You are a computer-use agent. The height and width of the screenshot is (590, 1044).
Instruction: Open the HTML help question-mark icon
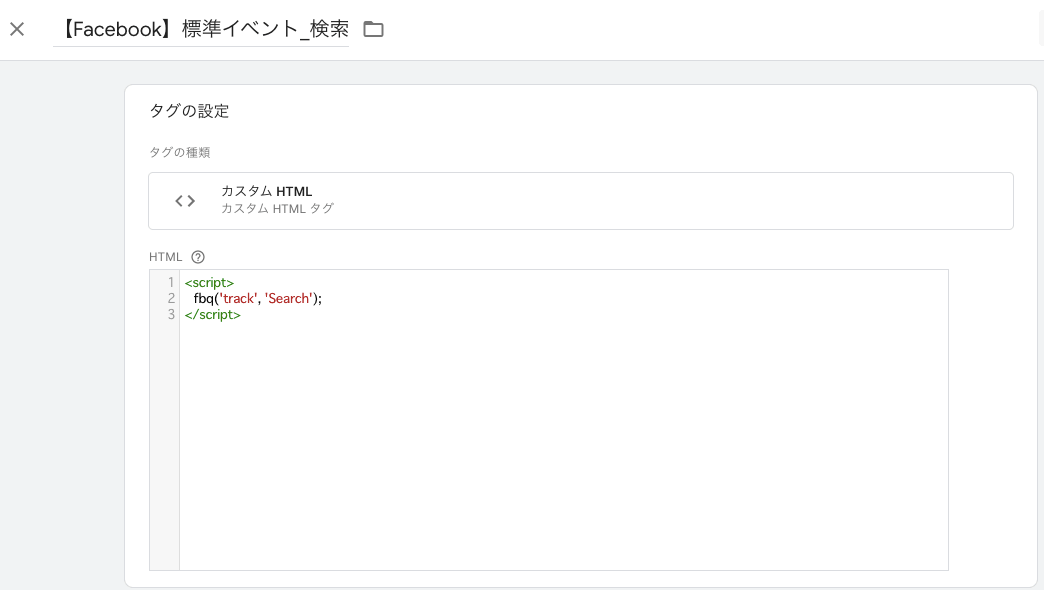coord(198,257)
